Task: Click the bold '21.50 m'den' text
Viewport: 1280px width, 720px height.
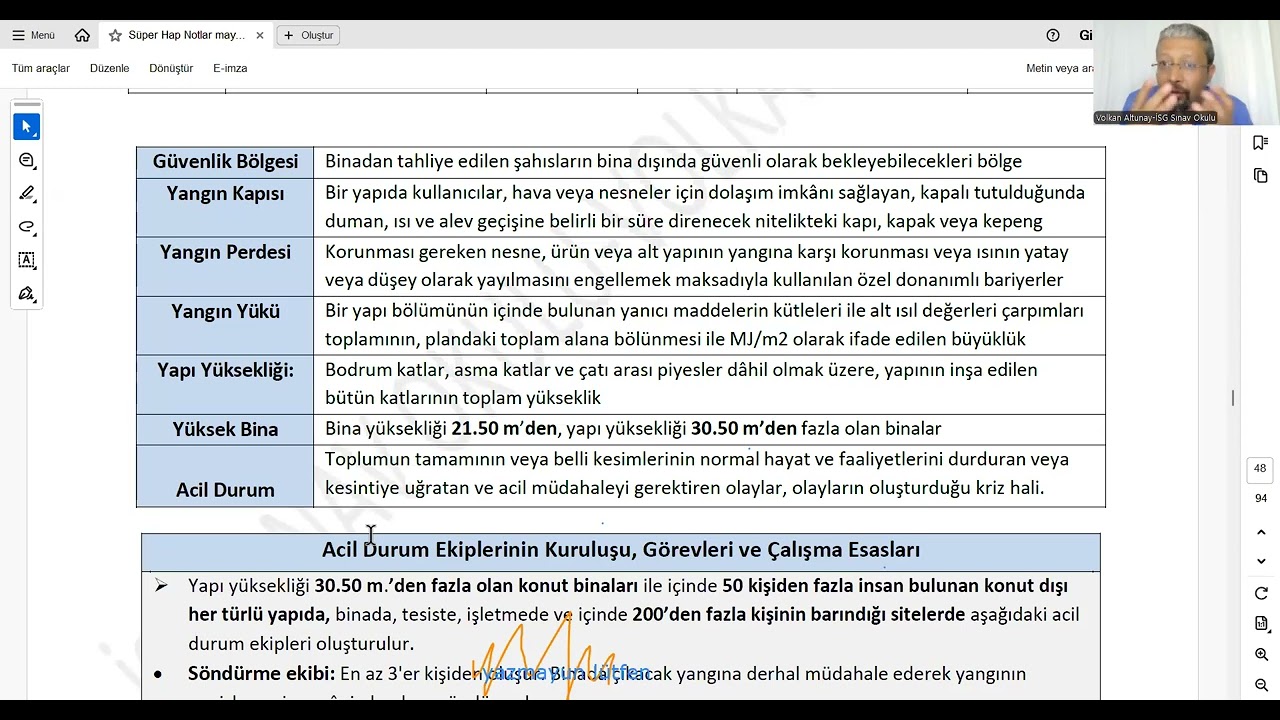Action: point(504,429)
